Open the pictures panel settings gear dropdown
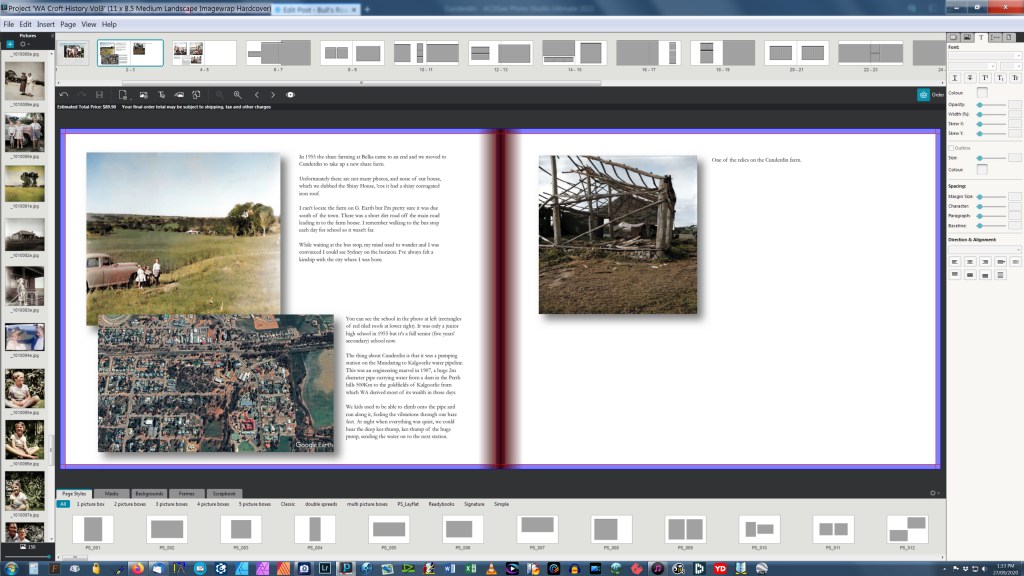This screenshot has width=1024, height=576. click(x=24, y=44)
